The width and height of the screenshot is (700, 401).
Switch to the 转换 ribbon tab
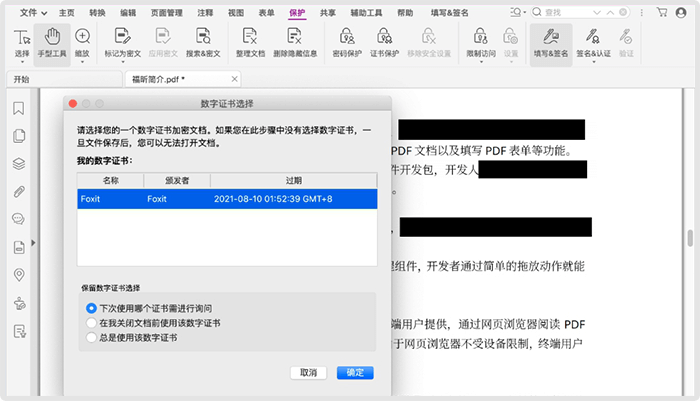click(x=97, y=13)
